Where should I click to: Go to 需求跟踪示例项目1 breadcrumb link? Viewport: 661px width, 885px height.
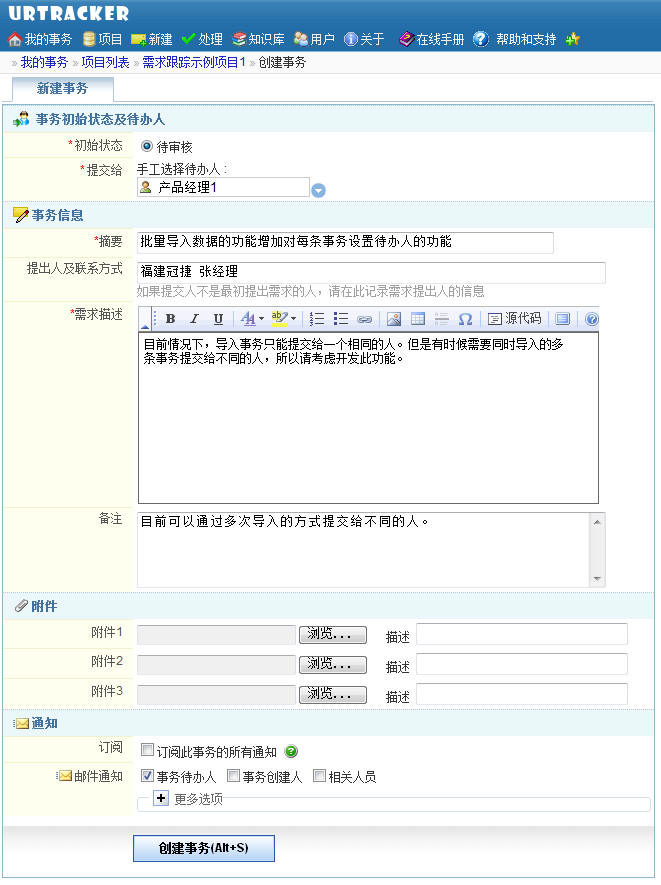tap(194, 62)
